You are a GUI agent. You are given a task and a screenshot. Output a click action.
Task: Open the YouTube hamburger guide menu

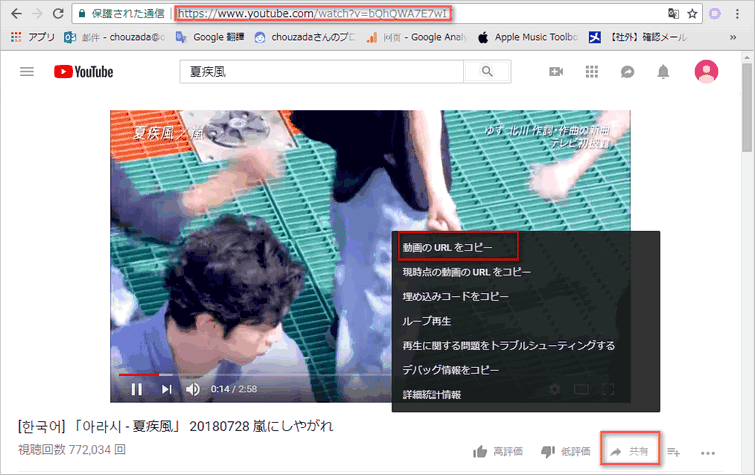pyautogui.click(x=27, y=72)
